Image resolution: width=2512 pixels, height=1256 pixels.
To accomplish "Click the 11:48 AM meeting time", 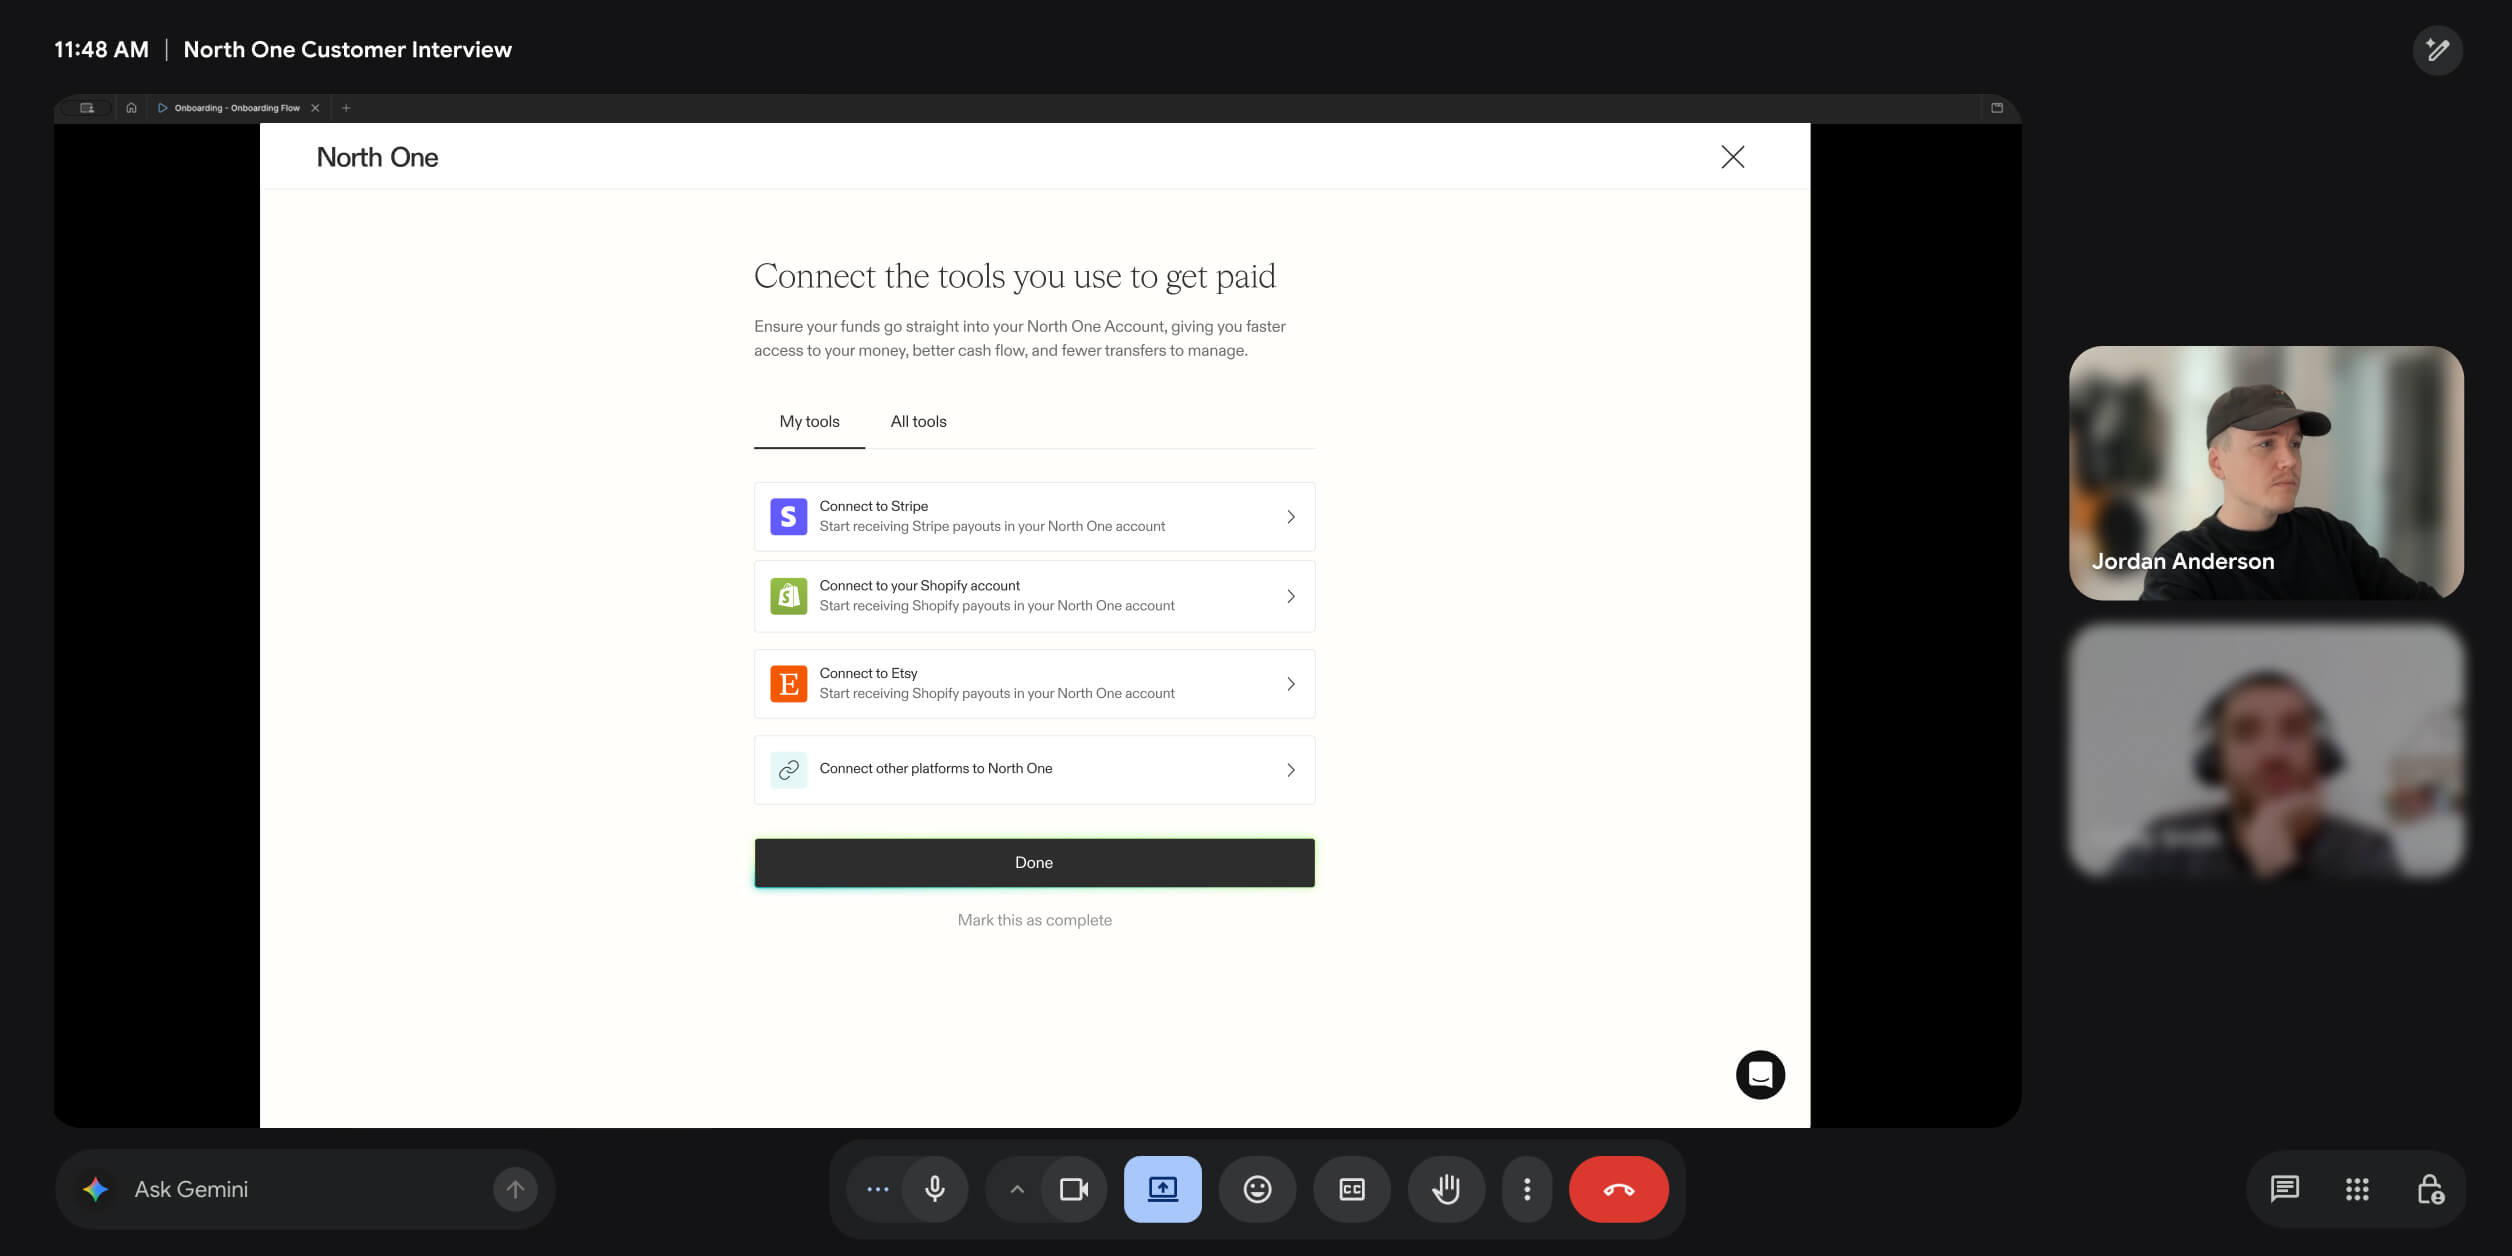I will pyautogui.click(x=101, y=50).
